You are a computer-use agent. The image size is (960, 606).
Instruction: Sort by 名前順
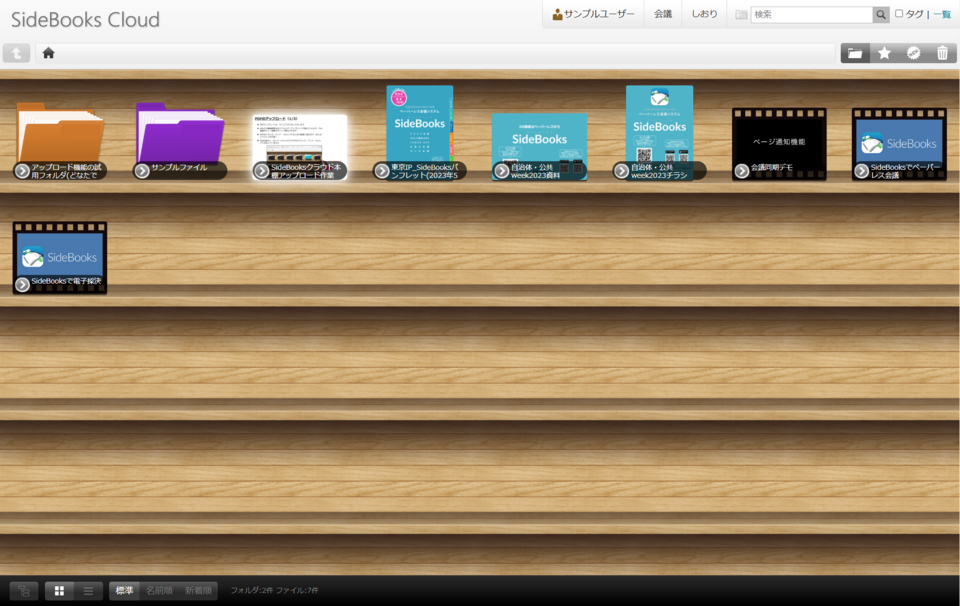pyautogui.click(x=159, y=591)
